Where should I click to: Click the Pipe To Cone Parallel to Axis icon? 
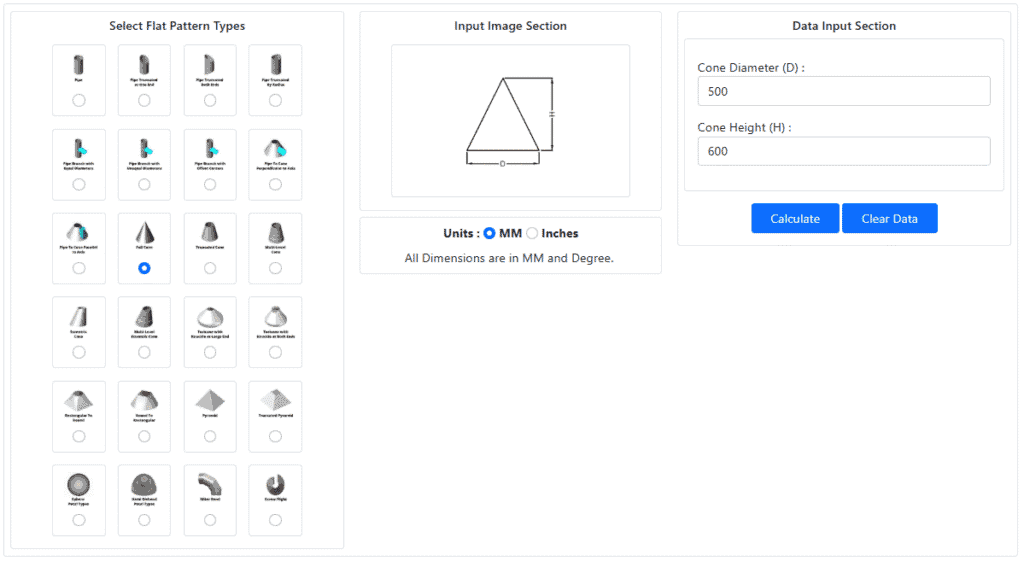tap(78, 232)
